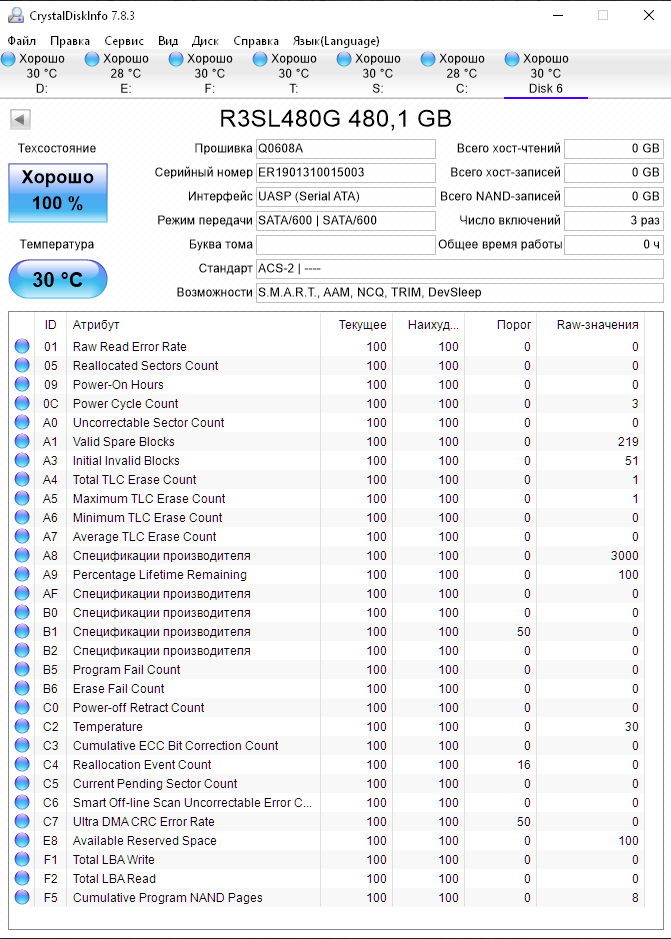Click the Текущее column header

(356, 325)
